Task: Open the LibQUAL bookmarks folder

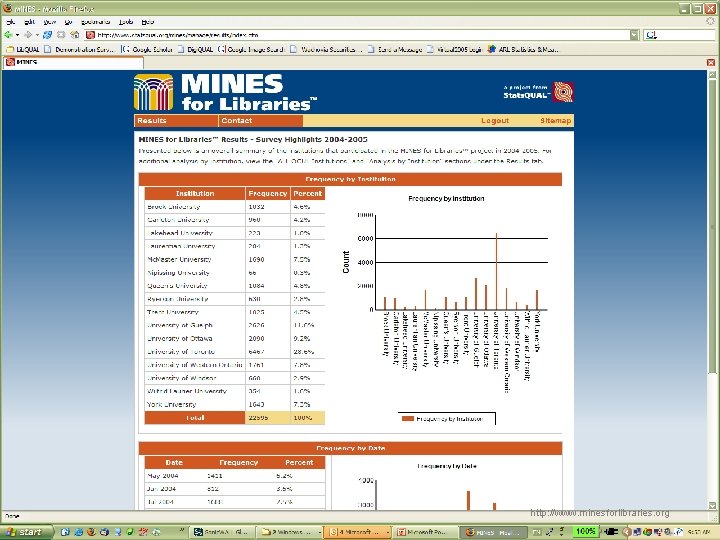Action: (x=22, y=49)
